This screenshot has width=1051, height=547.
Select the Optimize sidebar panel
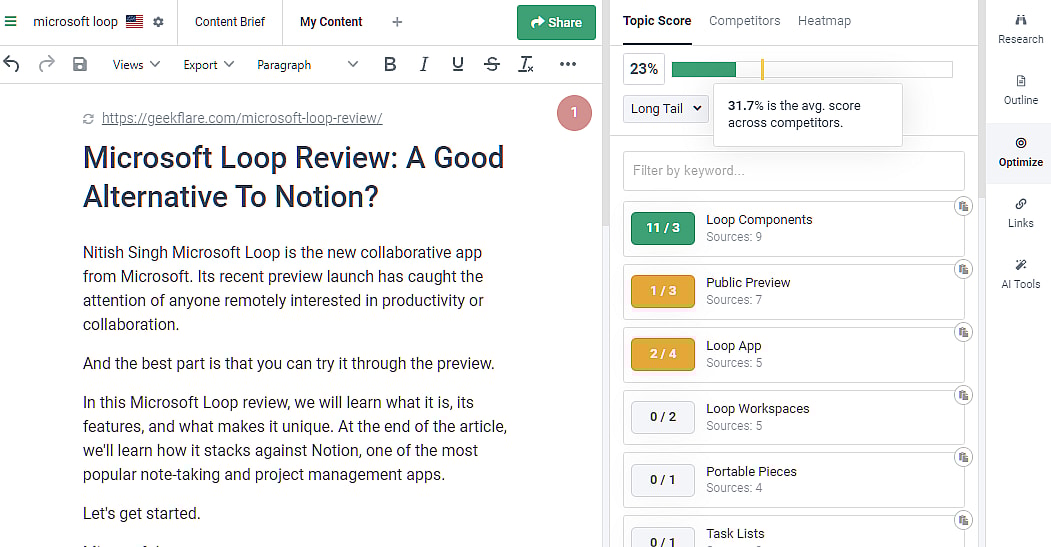[x=1020, y=152]
